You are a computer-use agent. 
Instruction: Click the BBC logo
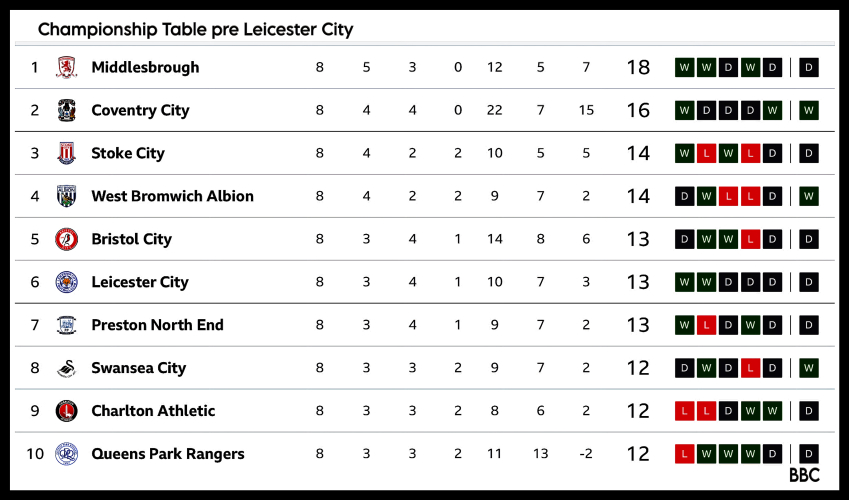[804, 475]
